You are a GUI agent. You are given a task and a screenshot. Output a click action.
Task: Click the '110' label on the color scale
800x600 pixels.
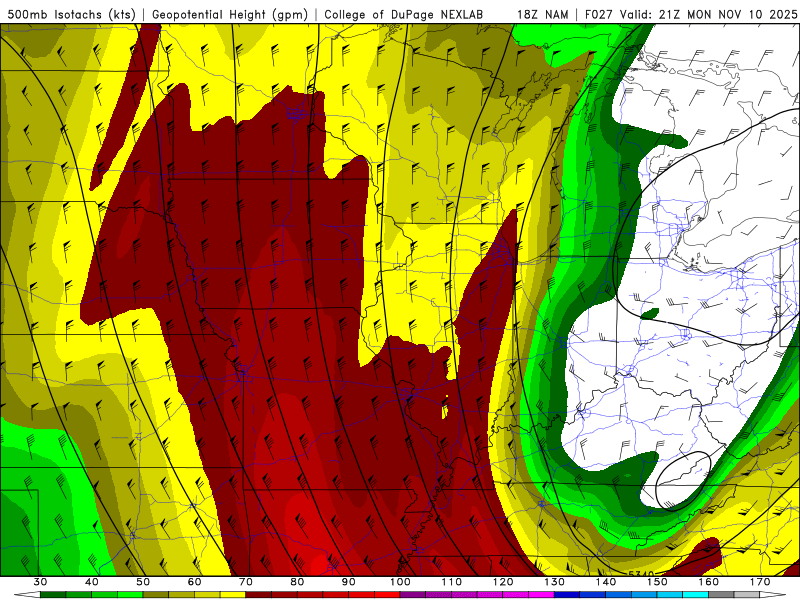452,582
